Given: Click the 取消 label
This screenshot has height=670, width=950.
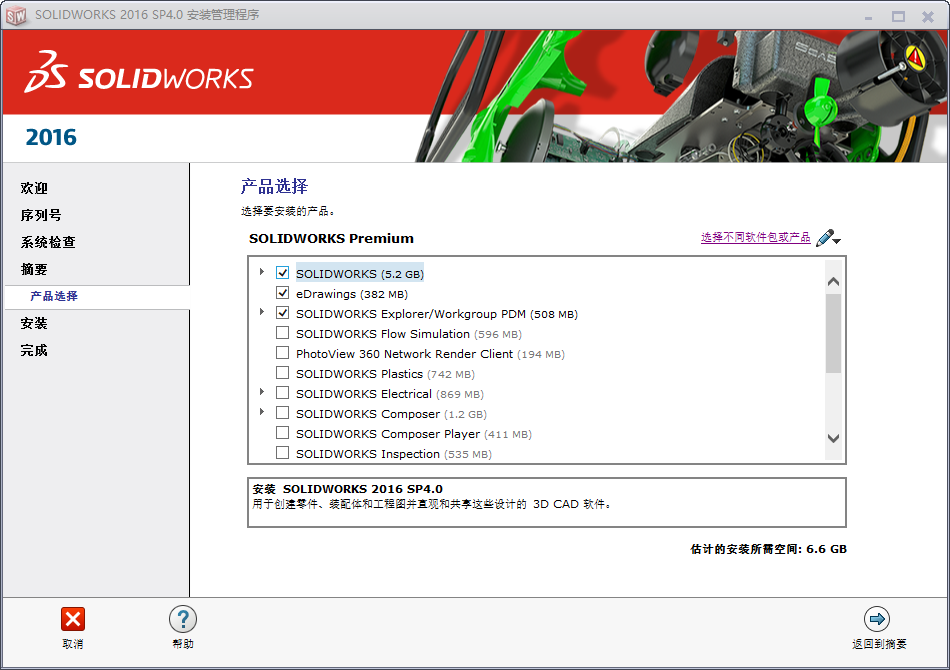Looking at the screenshot, I should (x=73, y=644).
